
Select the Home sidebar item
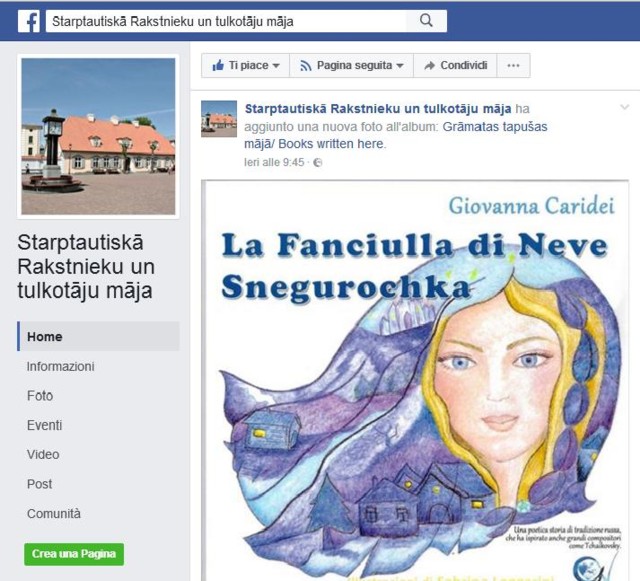(x=98, y=336)
